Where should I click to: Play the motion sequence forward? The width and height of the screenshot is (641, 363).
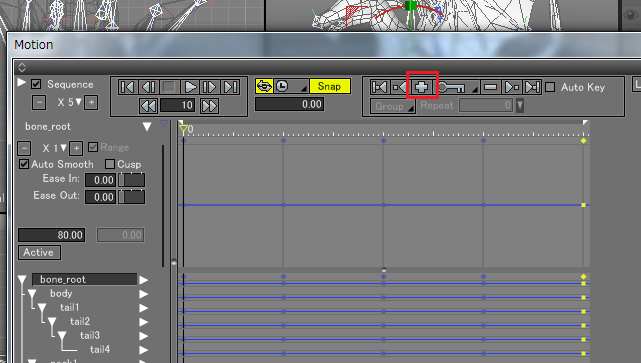click(x=190, y=87)
